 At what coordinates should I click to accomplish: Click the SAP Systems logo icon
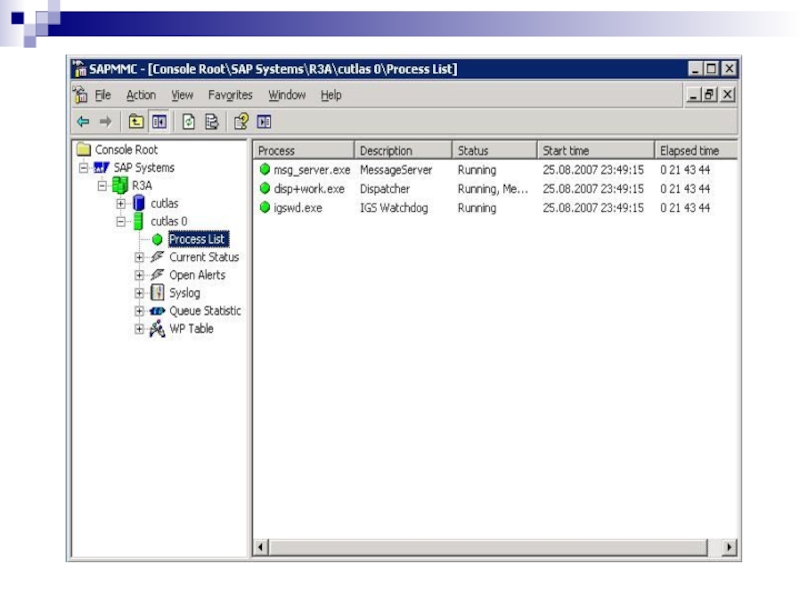click(x=102, y=167)
